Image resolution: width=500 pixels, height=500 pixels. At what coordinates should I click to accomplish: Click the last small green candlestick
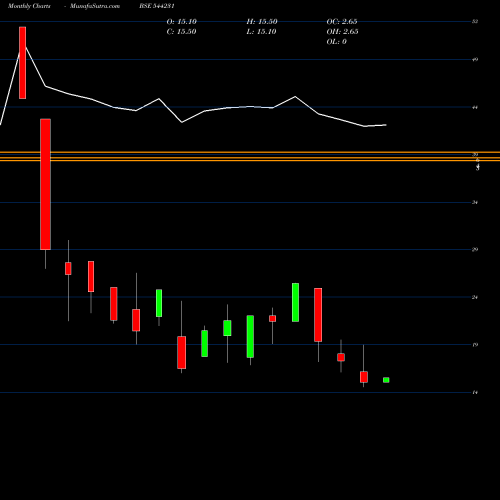[386, 380]
